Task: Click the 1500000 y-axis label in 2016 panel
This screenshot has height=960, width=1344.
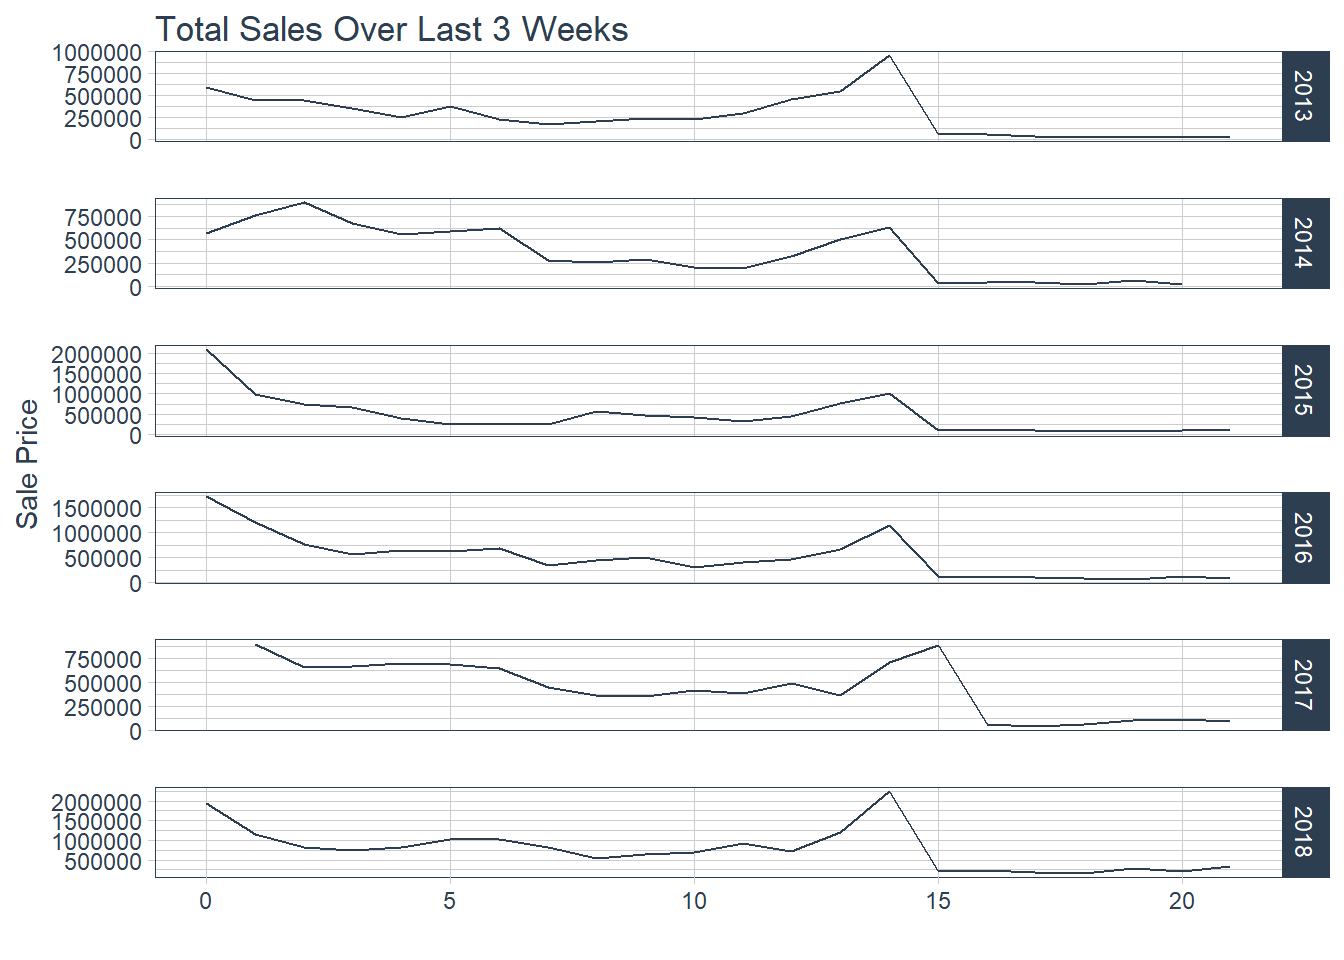Action: click(97, 509)
